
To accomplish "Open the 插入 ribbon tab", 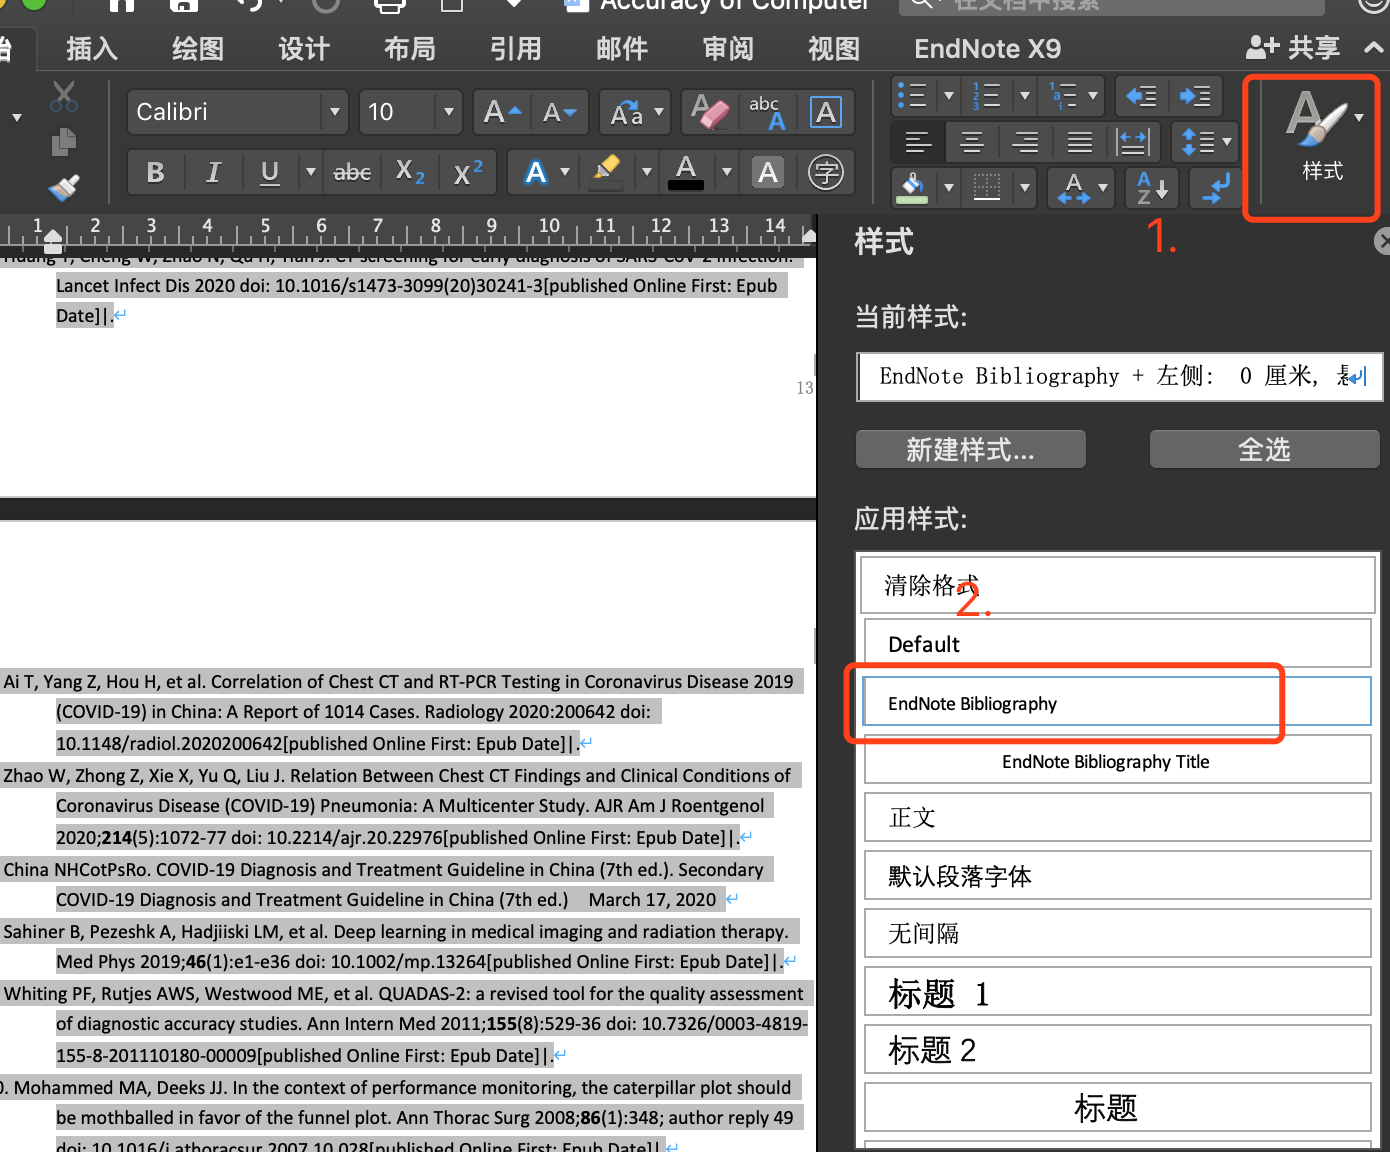I will tap(92, 48).
